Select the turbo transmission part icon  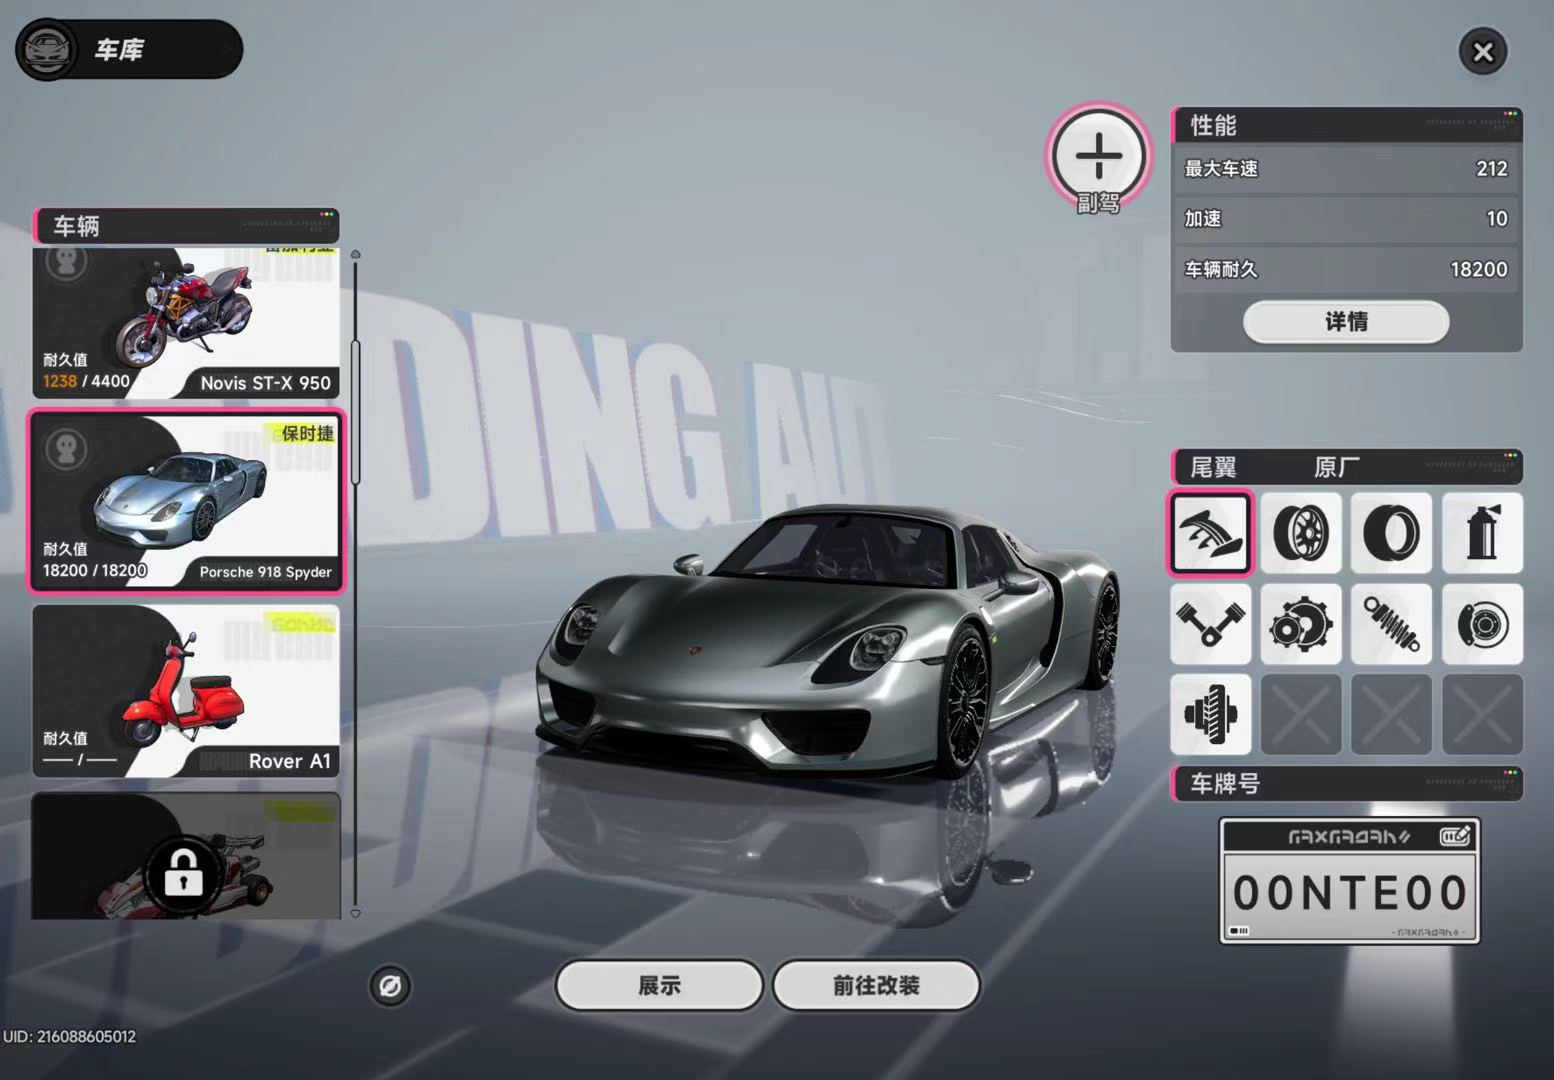[1210, 714]
